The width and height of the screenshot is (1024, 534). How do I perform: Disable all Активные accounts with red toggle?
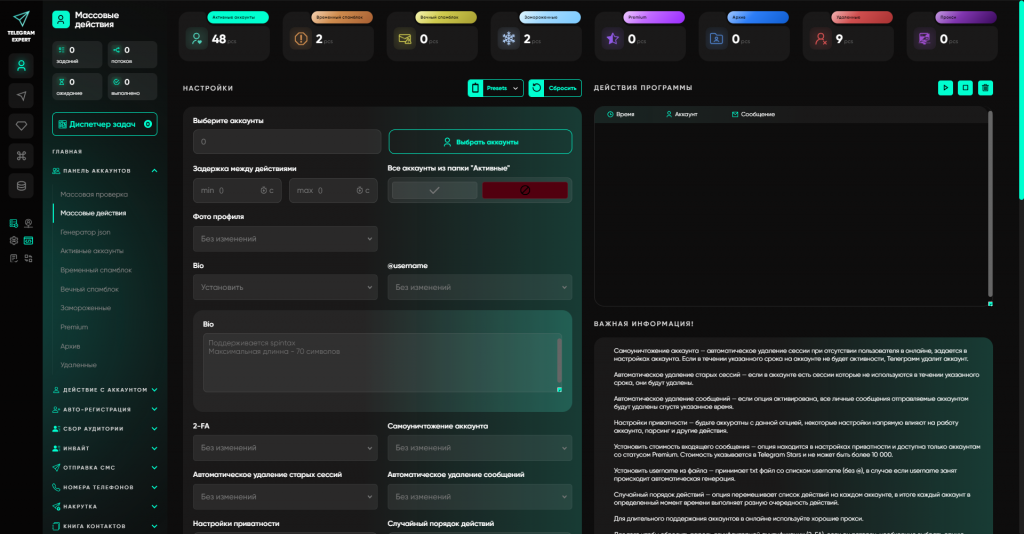[x=524, y=190]
